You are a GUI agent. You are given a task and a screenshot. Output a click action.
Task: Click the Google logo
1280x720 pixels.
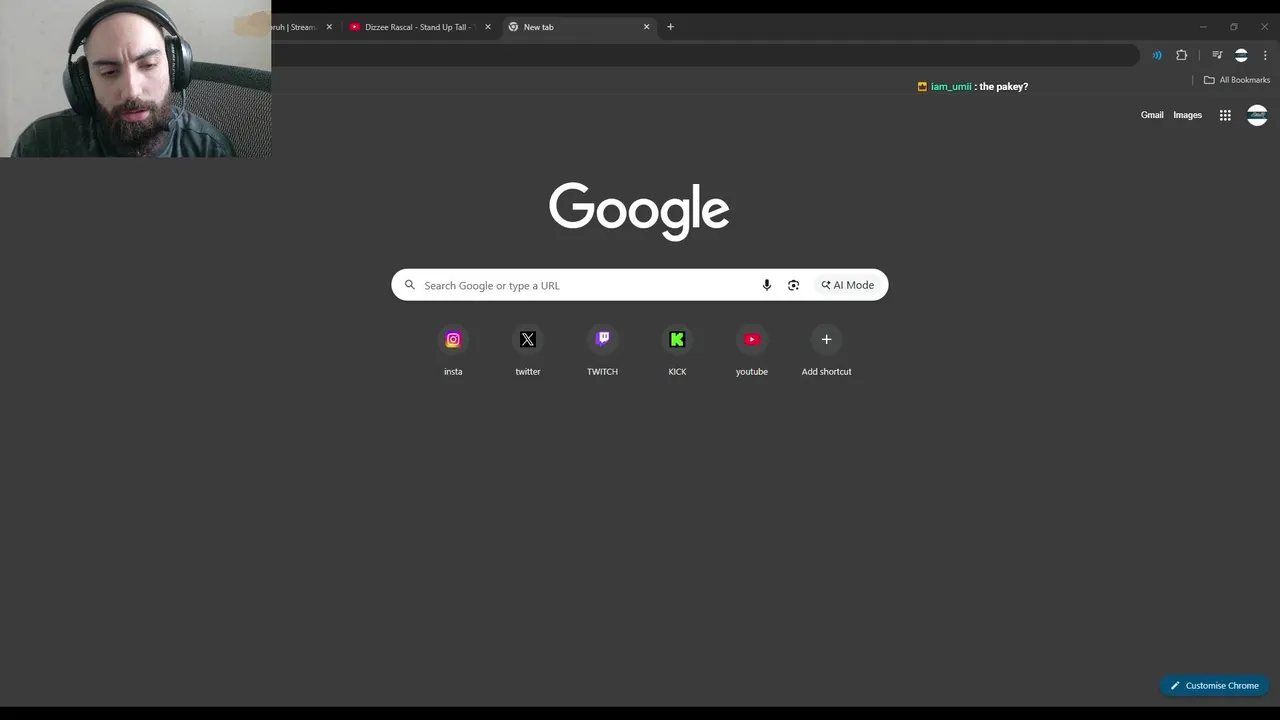pyautogui.click(x=639, y=211)
